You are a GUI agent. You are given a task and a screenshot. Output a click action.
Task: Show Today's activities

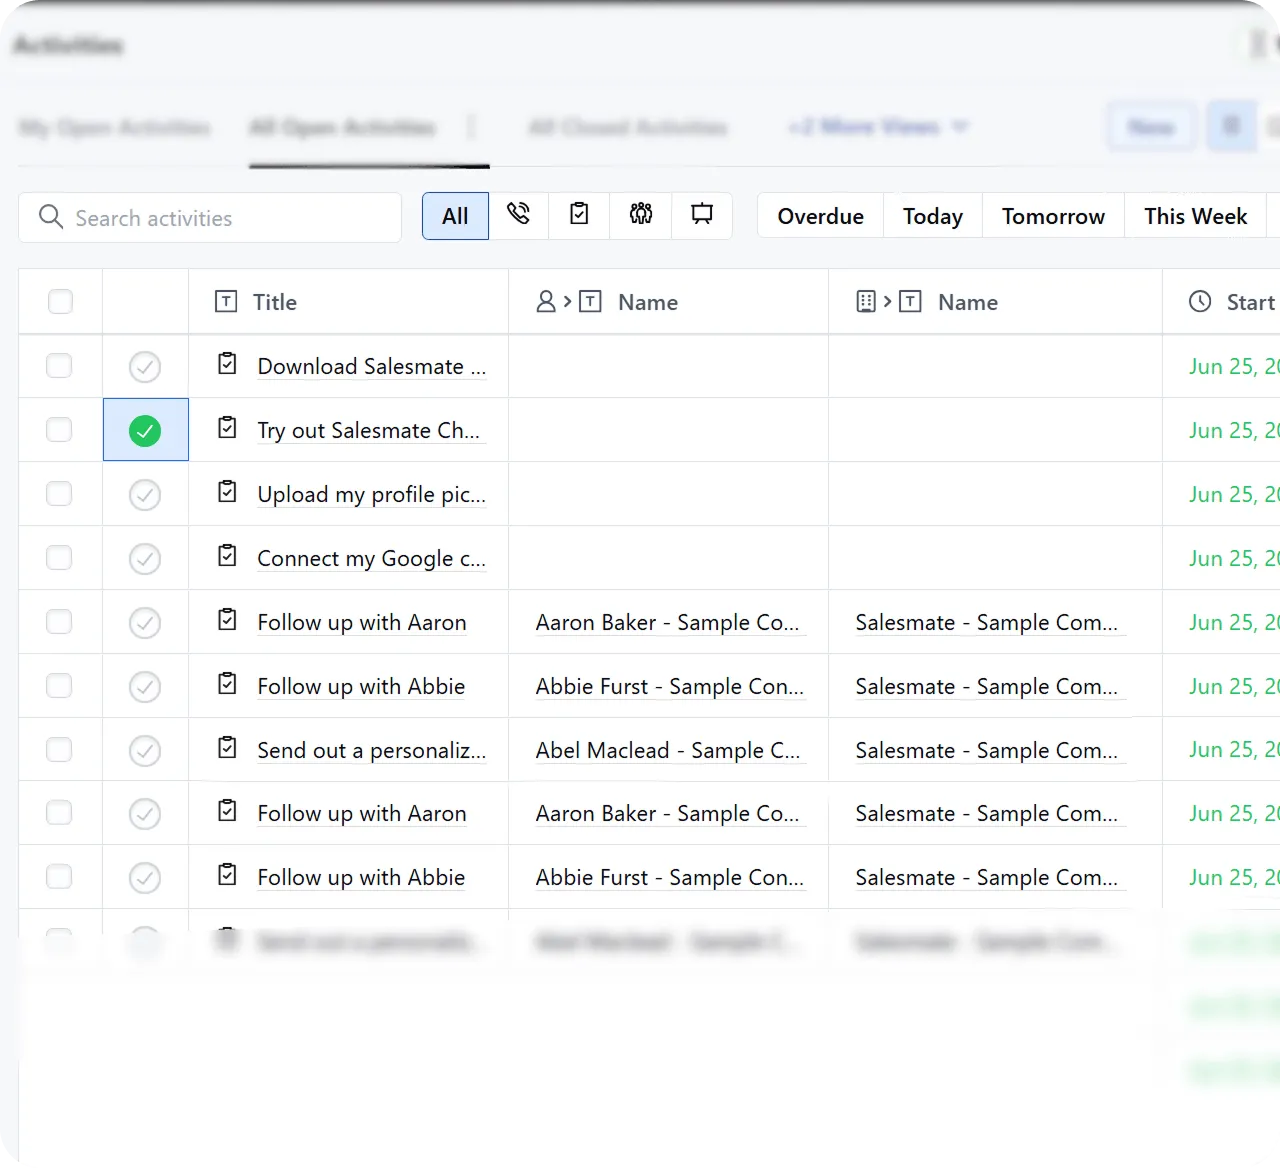(x=933, y=216)
